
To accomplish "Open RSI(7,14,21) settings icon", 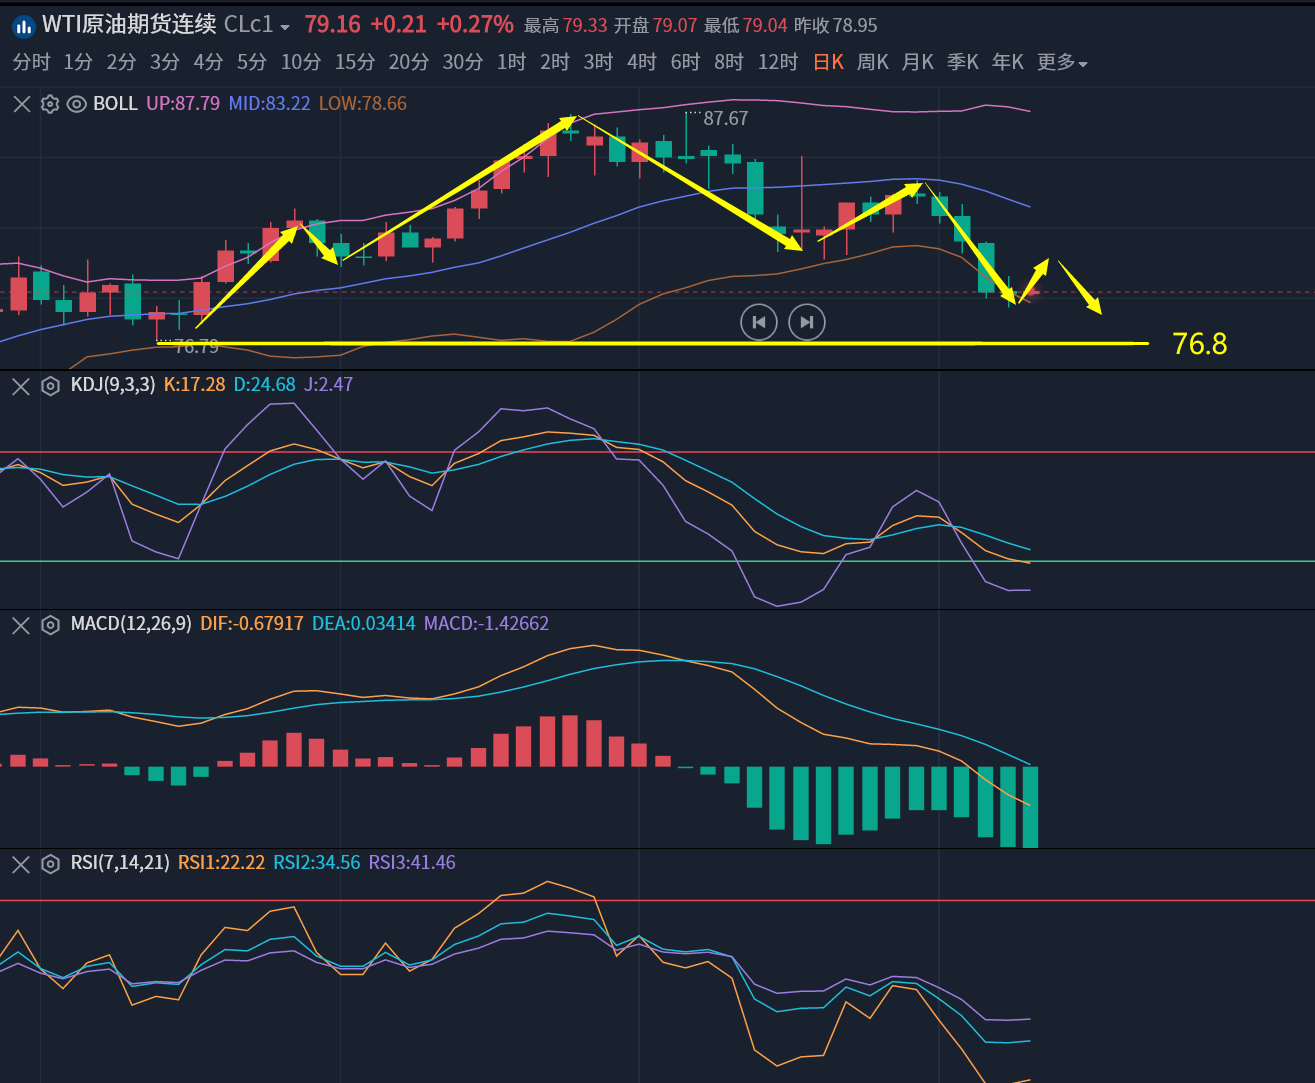I will (50, 864).
